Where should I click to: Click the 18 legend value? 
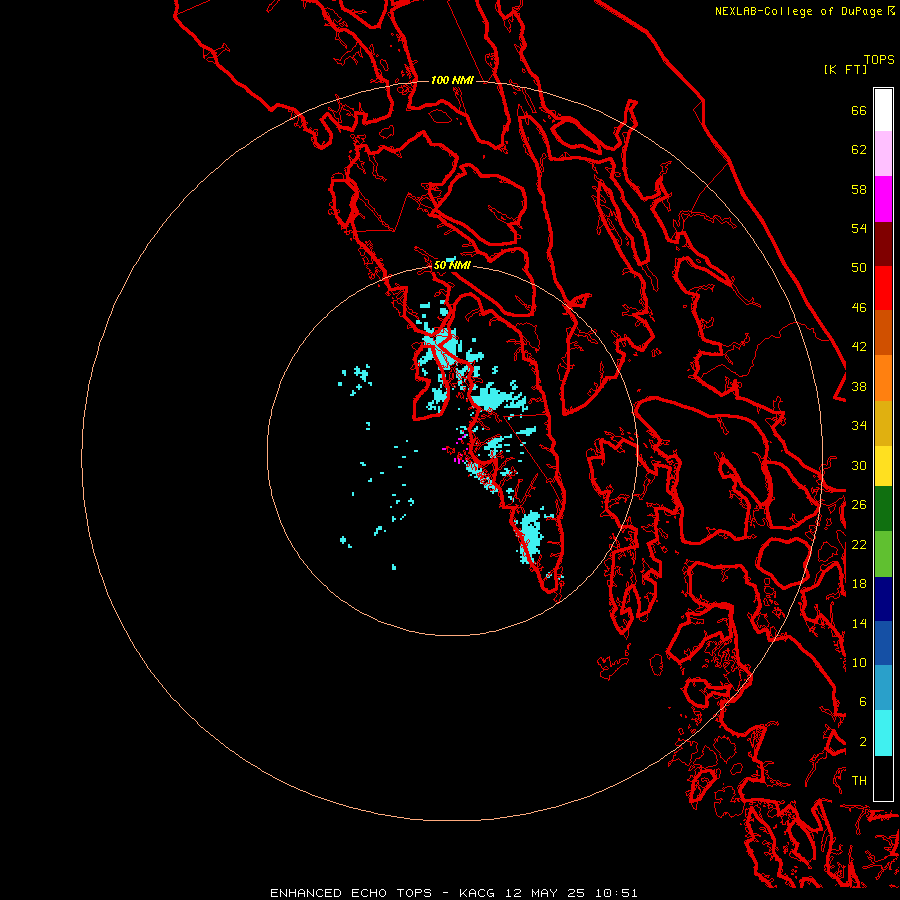point(859,584)
